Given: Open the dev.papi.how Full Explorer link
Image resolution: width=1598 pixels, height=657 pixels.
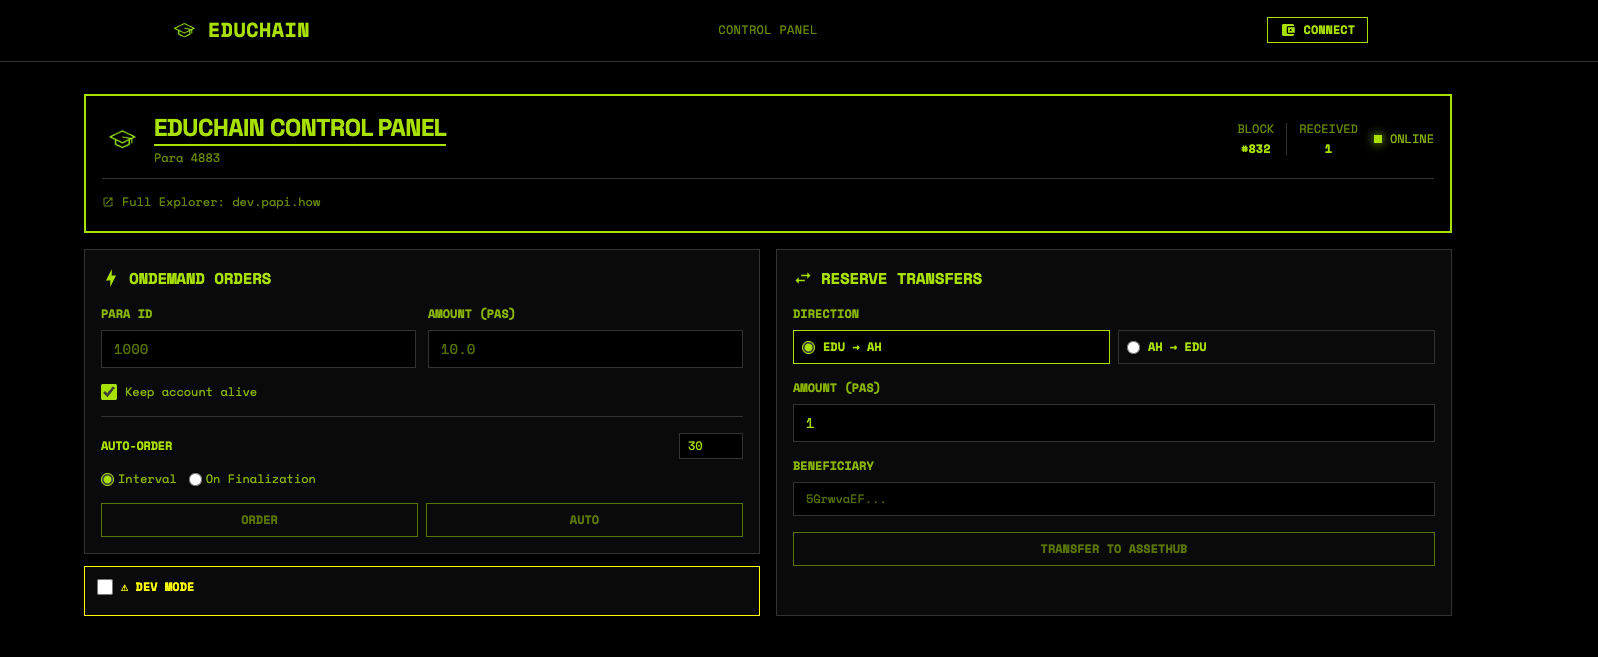Looking at the screenshot, I should click(276, 202).
